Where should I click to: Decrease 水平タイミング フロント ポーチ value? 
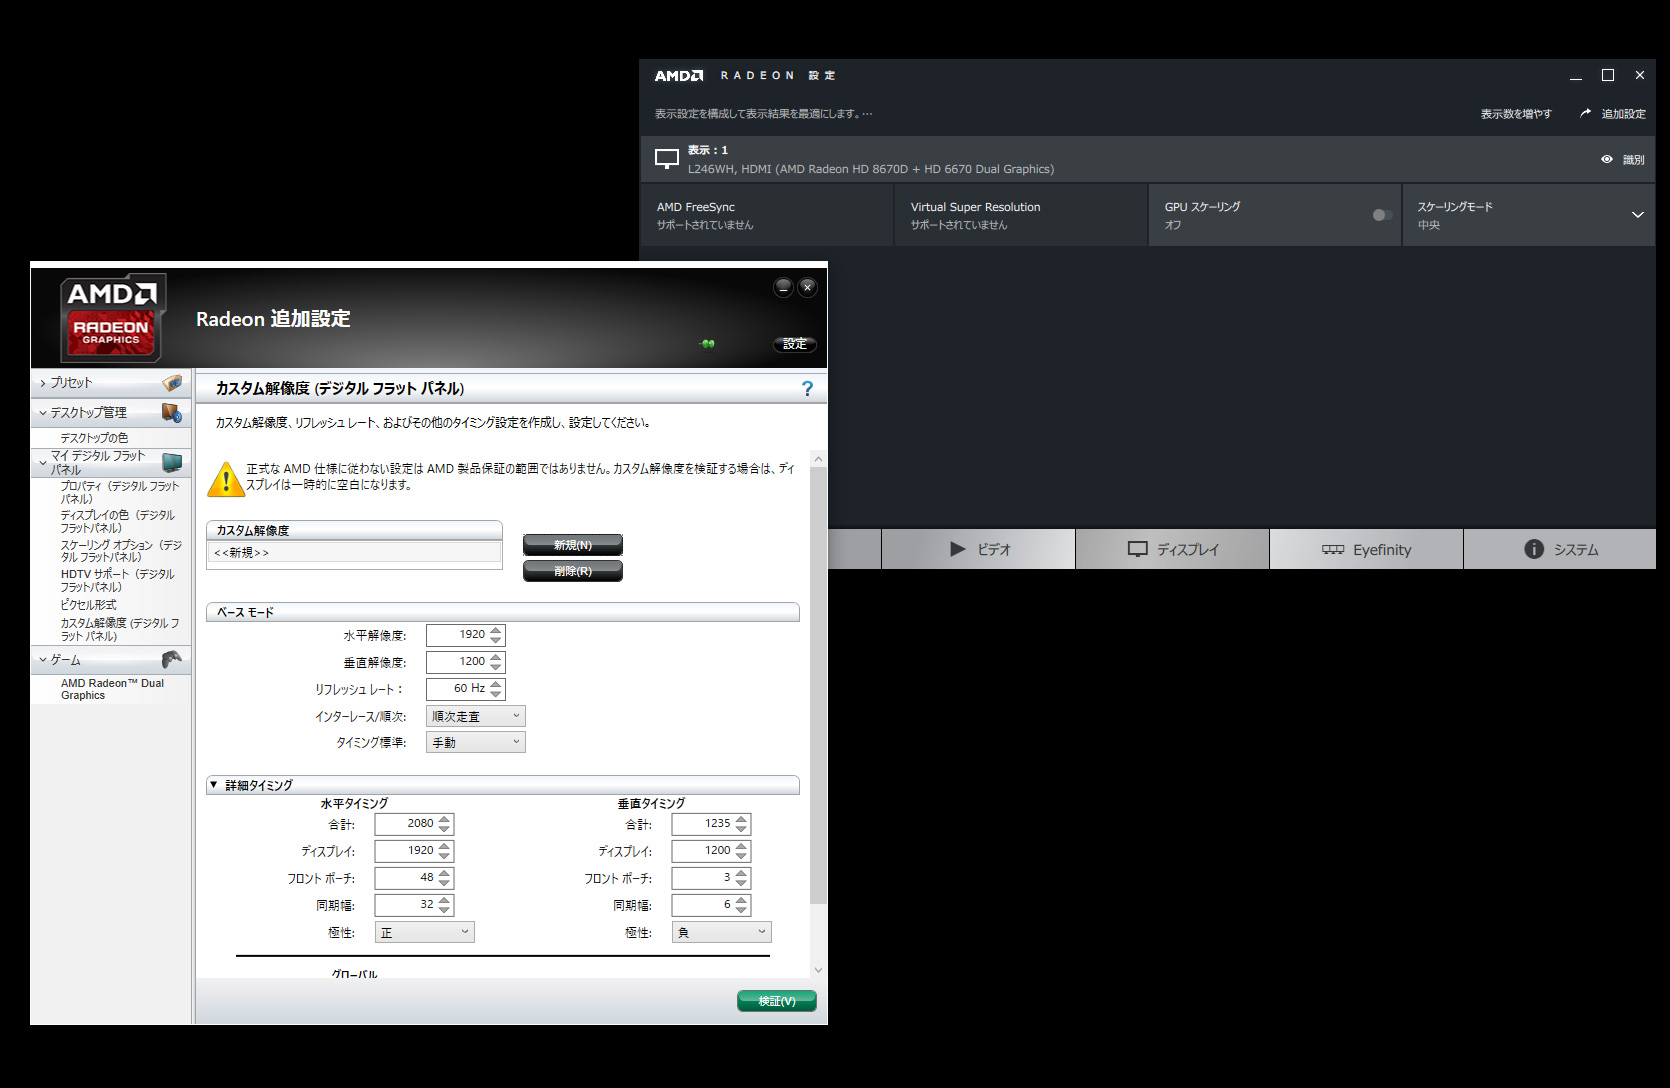pyautogui.click(x=445, y=883)
